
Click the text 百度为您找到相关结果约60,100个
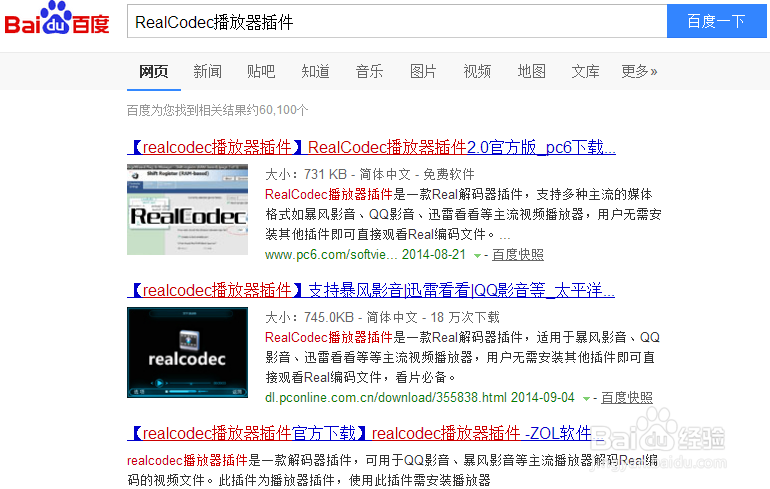click(x=218, y=110)
